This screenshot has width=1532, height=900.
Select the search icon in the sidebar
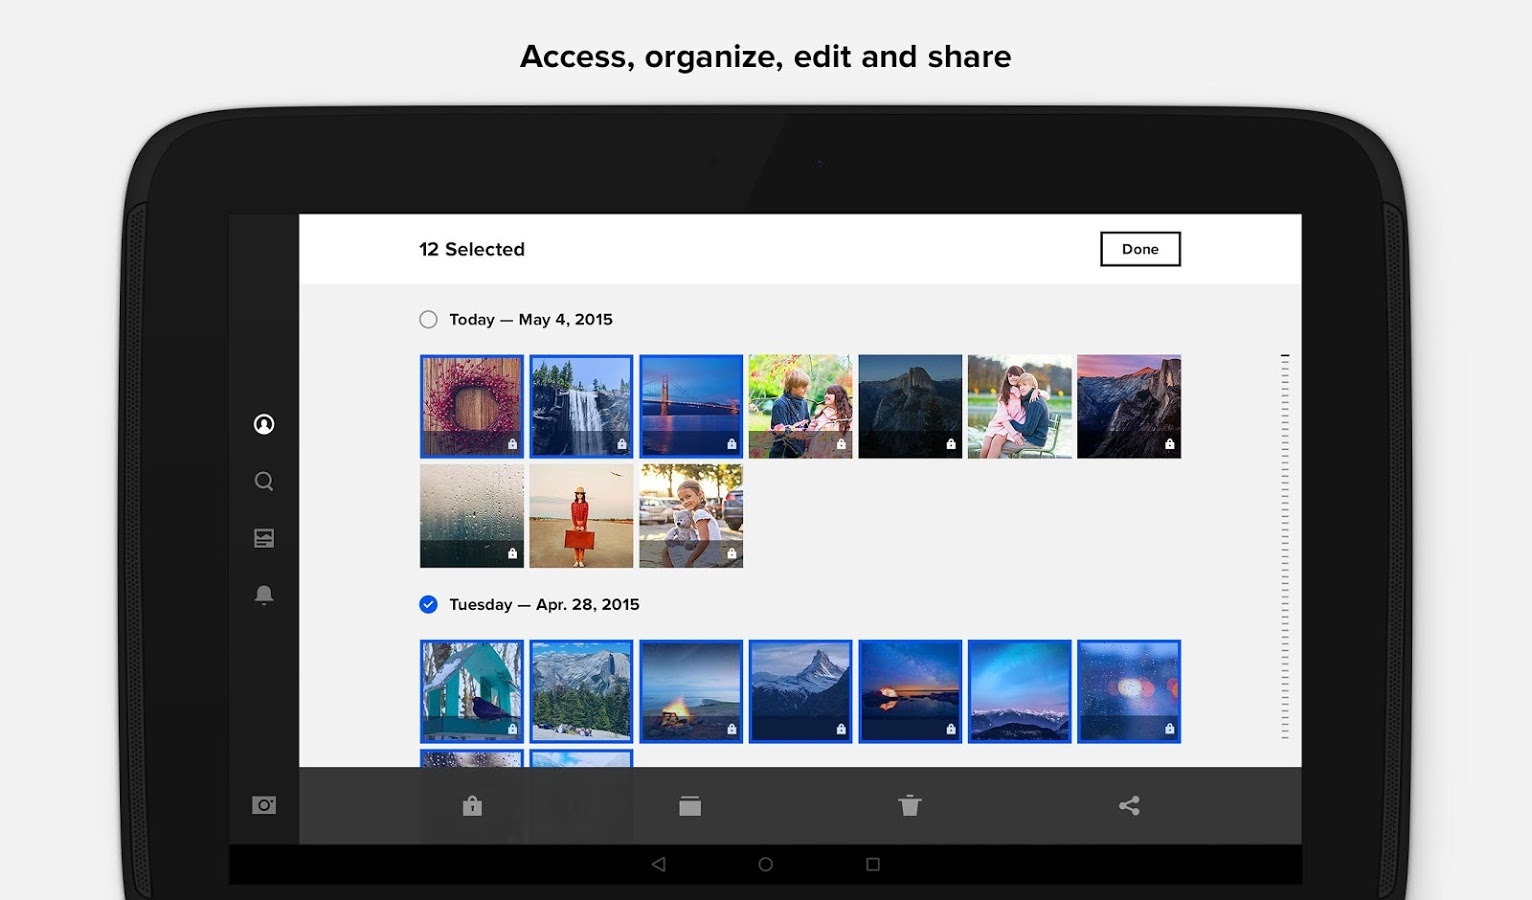pos(263,481)
